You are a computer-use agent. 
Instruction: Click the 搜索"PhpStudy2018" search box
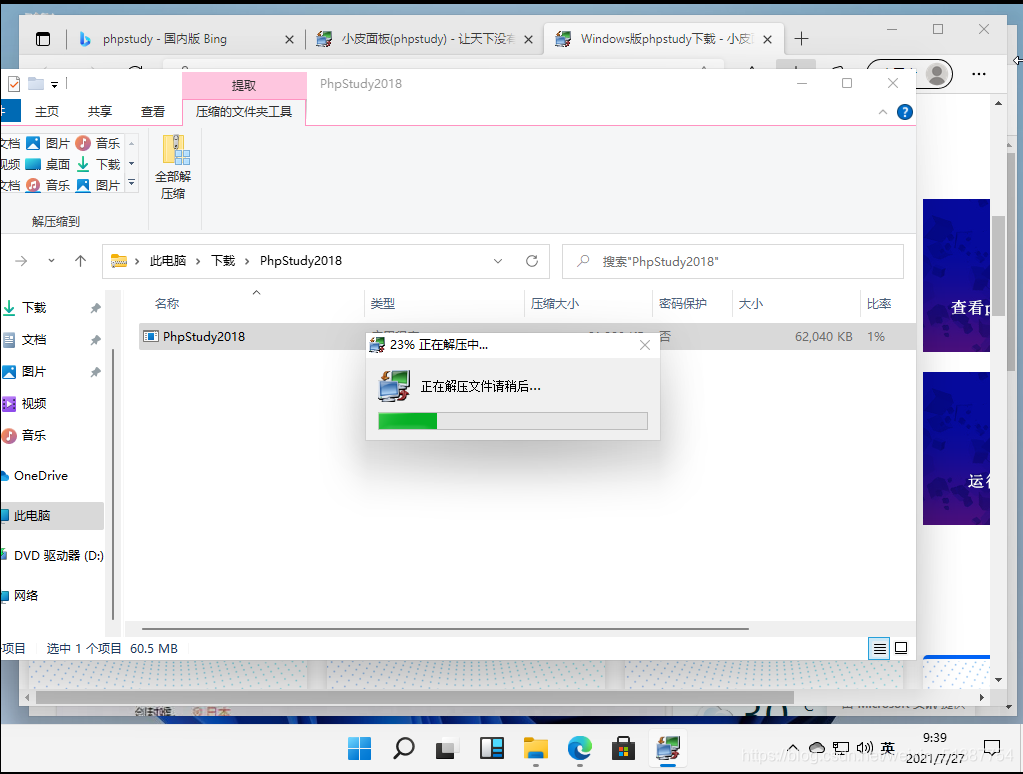733,262
